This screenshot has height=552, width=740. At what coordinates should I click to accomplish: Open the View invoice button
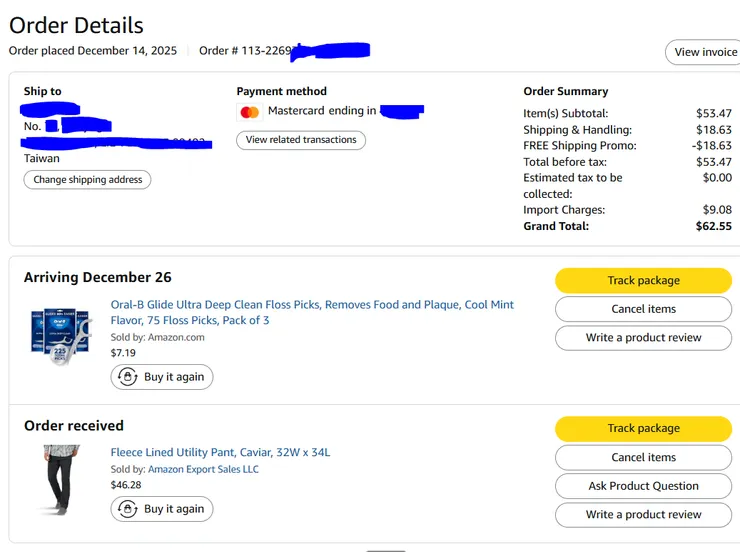click(704, 52)
